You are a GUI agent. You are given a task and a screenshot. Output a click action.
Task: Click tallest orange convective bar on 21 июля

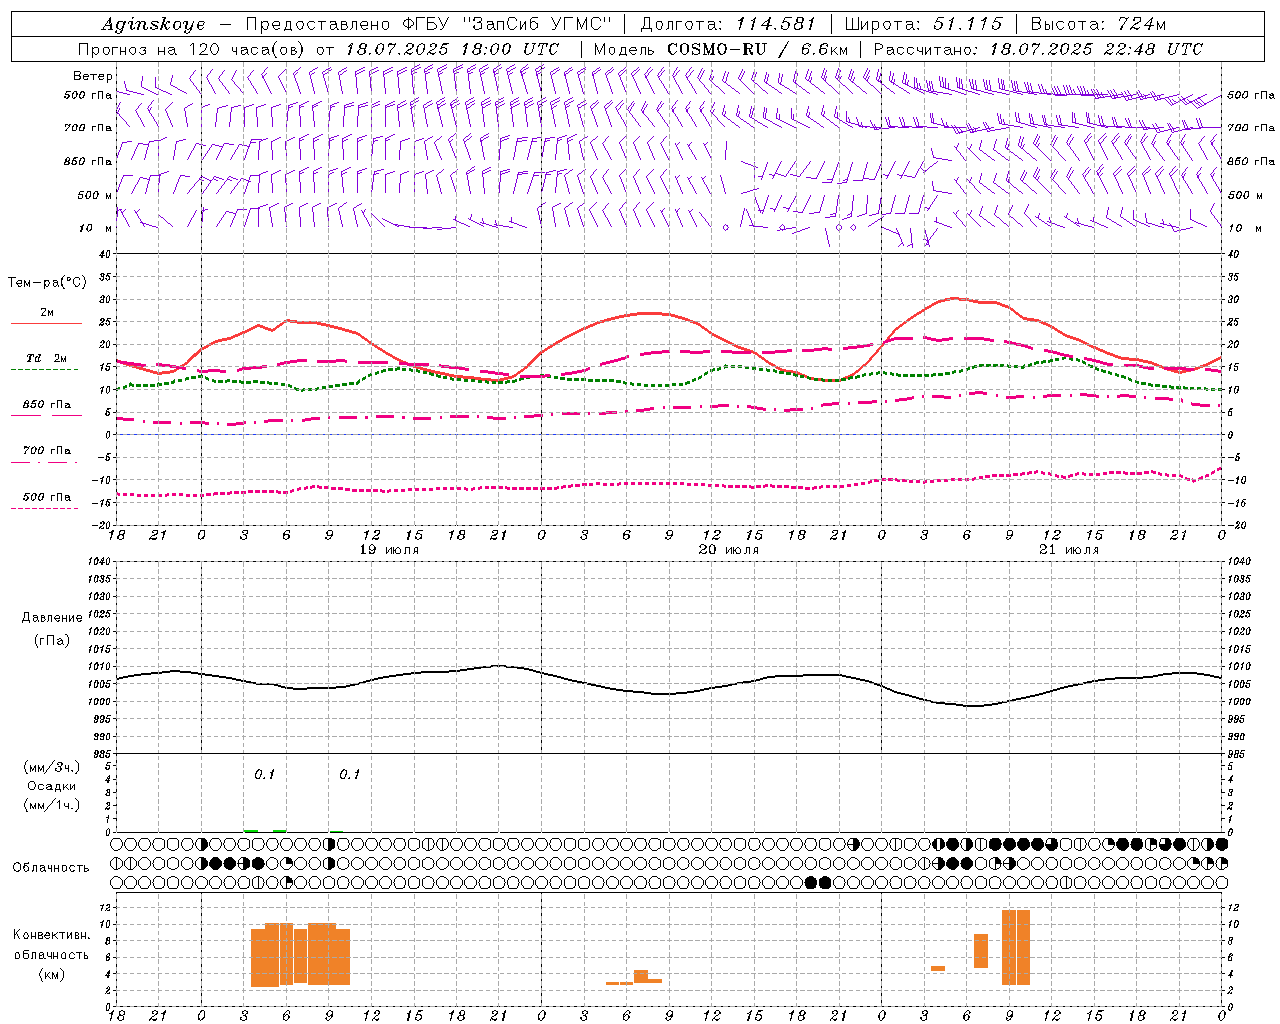(x=1016, y=948)
